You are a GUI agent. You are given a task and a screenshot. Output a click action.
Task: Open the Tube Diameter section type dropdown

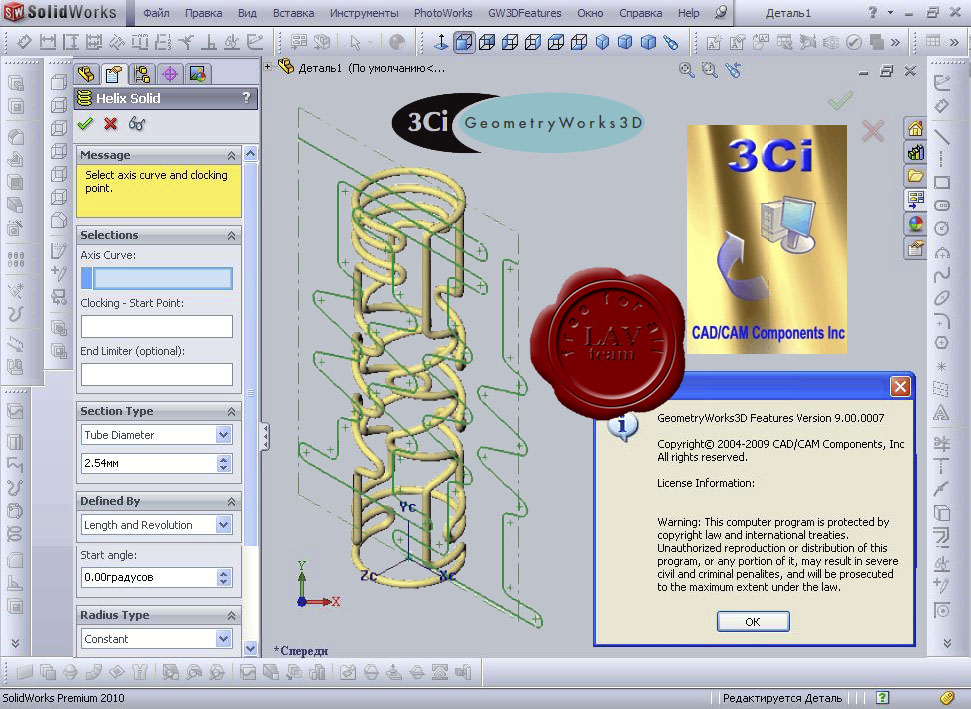point(224,435)
